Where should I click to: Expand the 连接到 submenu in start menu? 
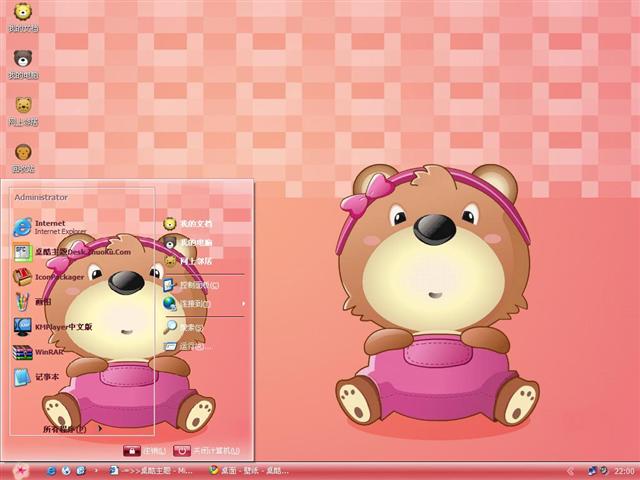point(204,304)
